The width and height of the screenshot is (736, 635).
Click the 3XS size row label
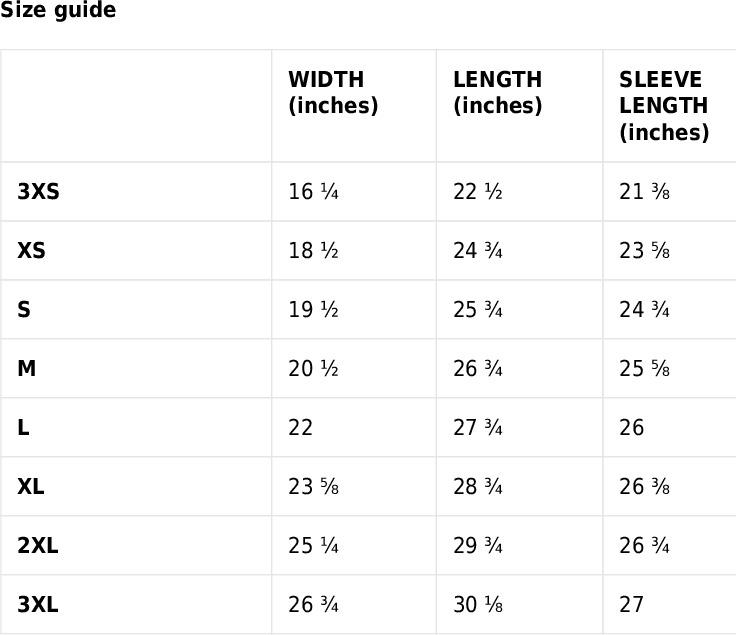pos(38,191)
